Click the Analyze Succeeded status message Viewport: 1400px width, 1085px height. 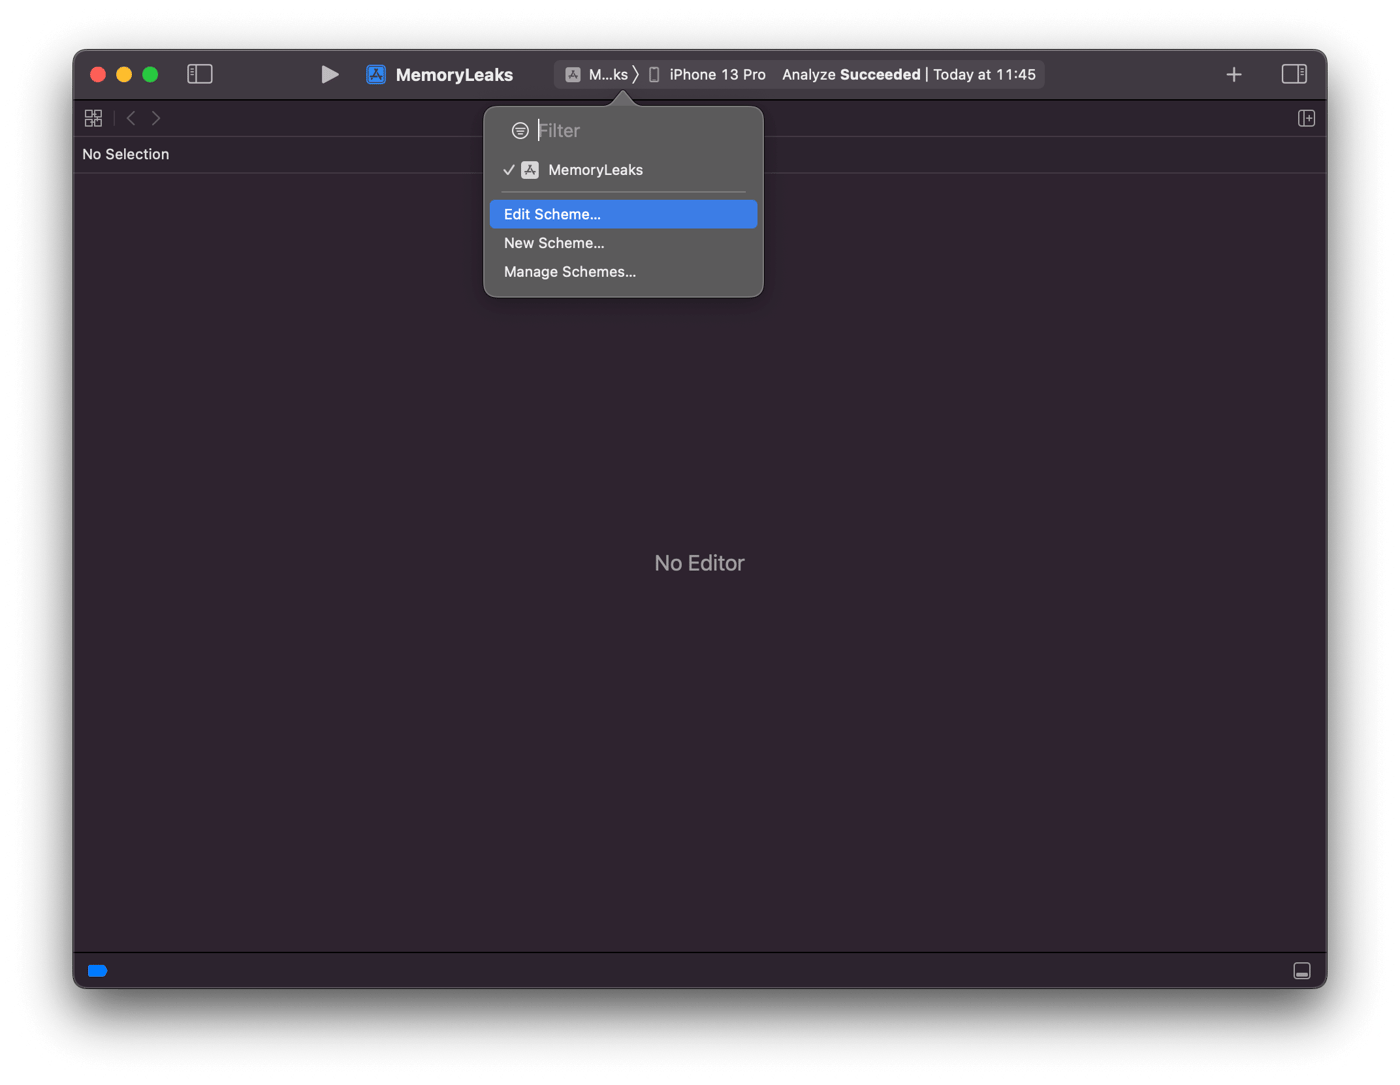click(x=851, y=74)
